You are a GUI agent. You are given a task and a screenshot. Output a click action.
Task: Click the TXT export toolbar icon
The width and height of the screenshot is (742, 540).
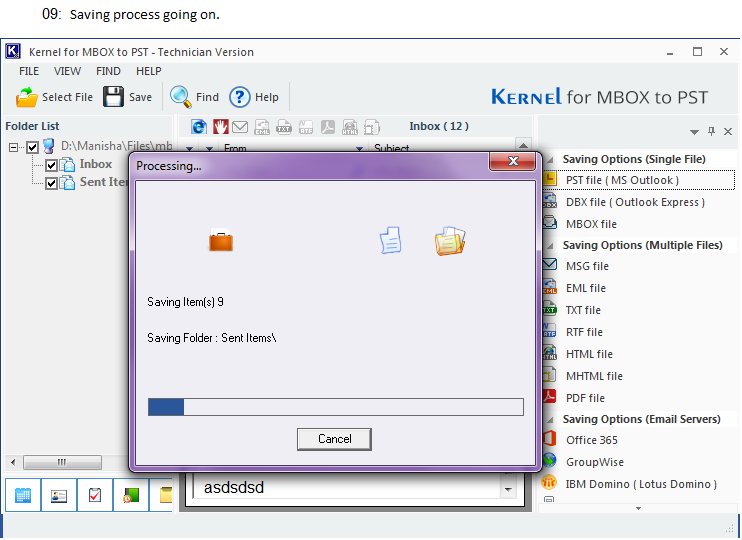(283, 126)
